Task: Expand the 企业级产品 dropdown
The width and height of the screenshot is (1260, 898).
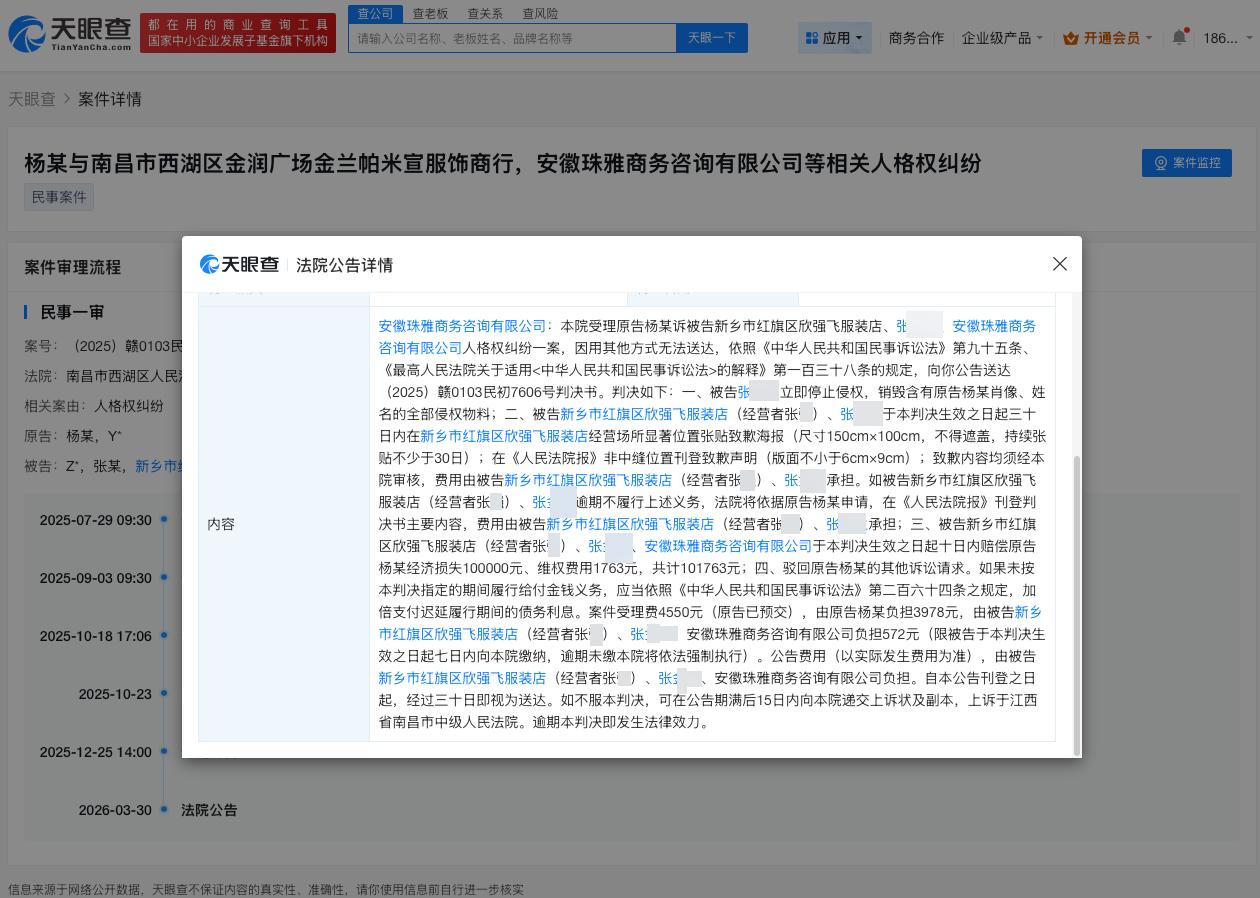Action: (x=1001, y=37)
